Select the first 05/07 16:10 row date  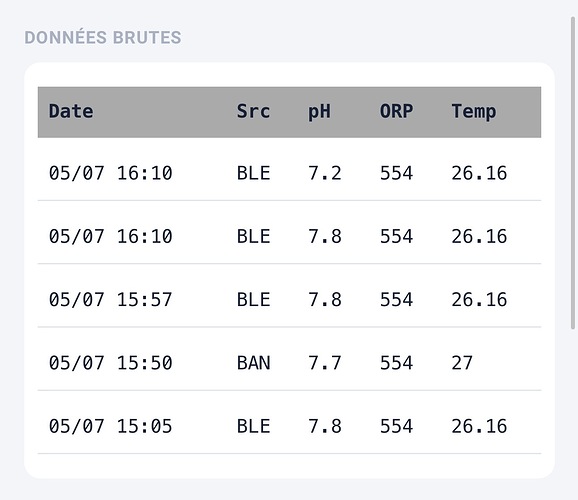(110, 173)
